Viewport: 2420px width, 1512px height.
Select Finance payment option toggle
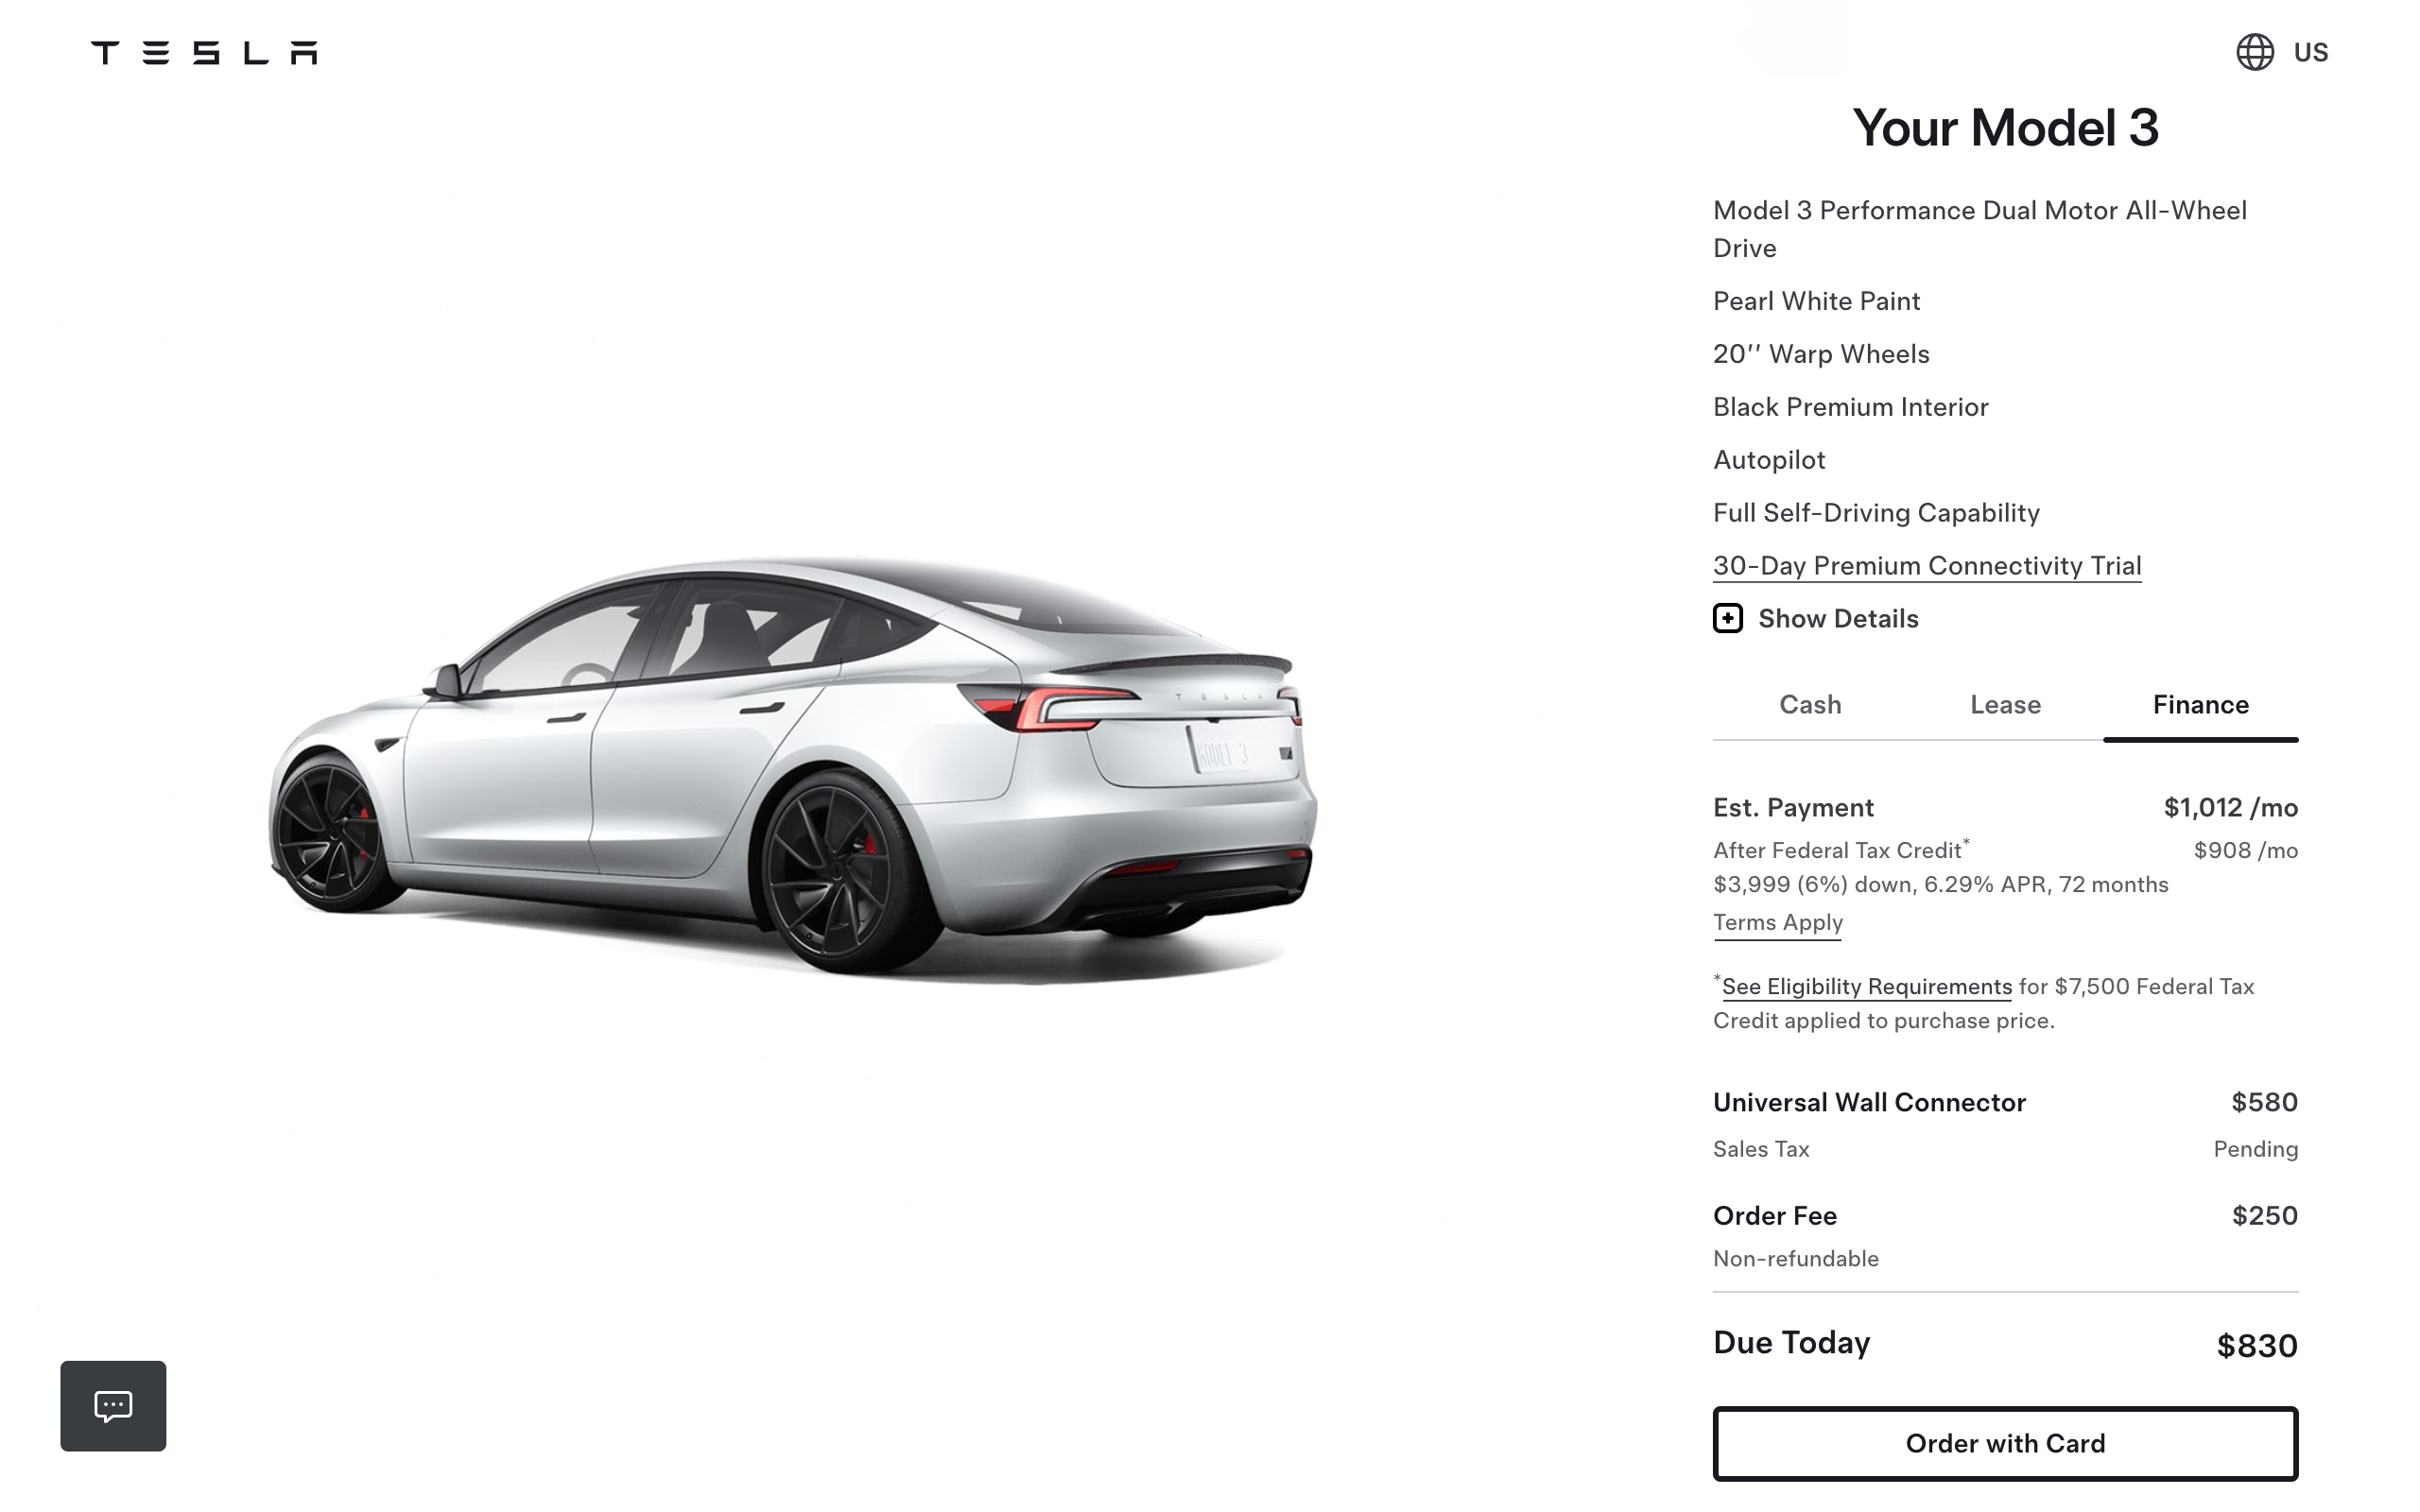(2201, 704)
